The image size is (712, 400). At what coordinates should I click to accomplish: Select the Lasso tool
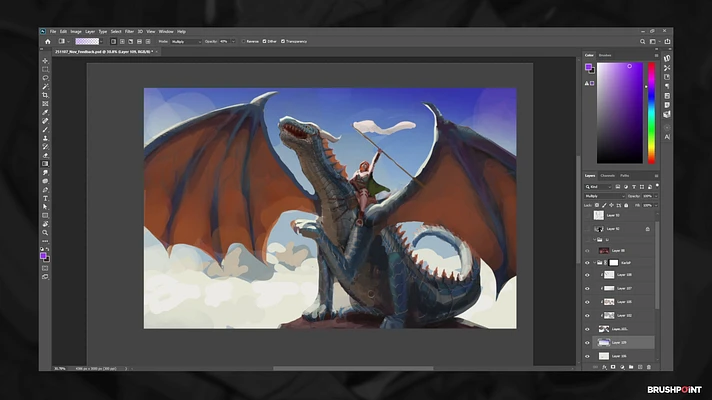pos(45,78)
